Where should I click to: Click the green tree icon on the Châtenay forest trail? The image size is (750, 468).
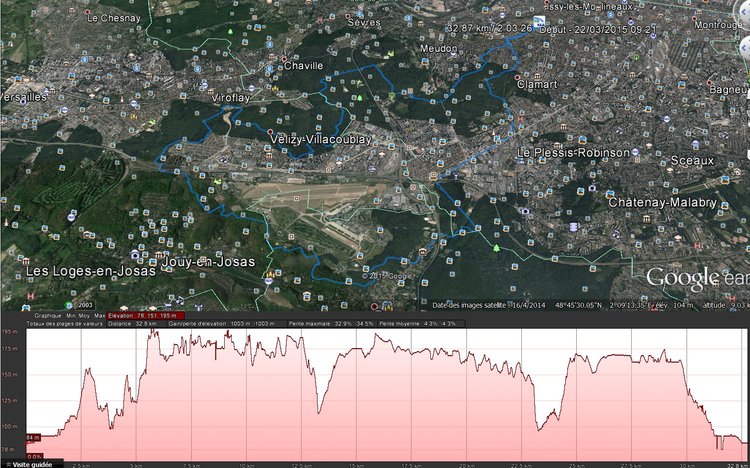tap(496, 248)
